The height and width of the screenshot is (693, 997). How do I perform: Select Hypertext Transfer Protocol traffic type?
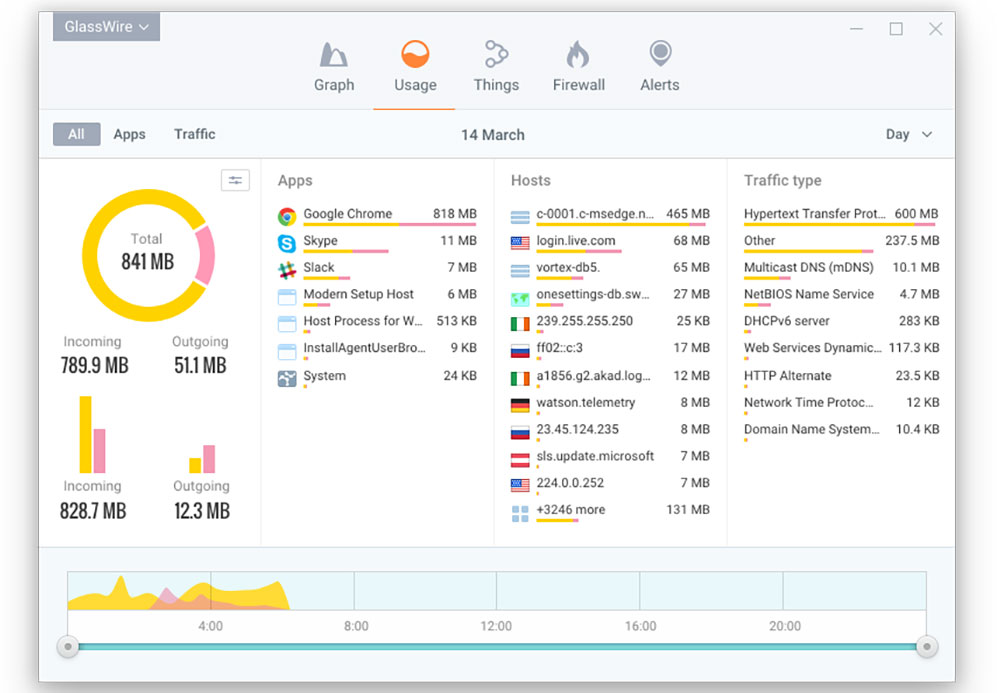click(841, 216)
